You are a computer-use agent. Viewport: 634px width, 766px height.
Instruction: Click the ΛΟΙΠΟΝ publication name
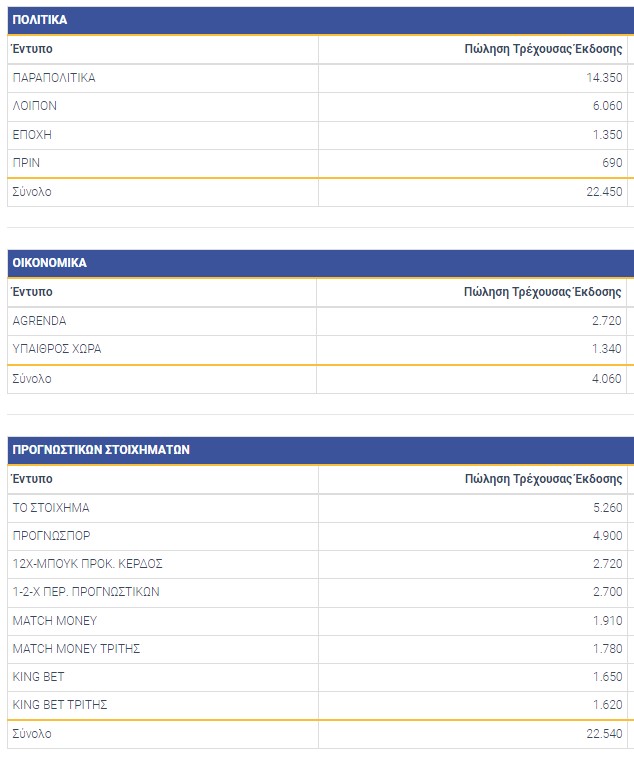tap(35, 106)
